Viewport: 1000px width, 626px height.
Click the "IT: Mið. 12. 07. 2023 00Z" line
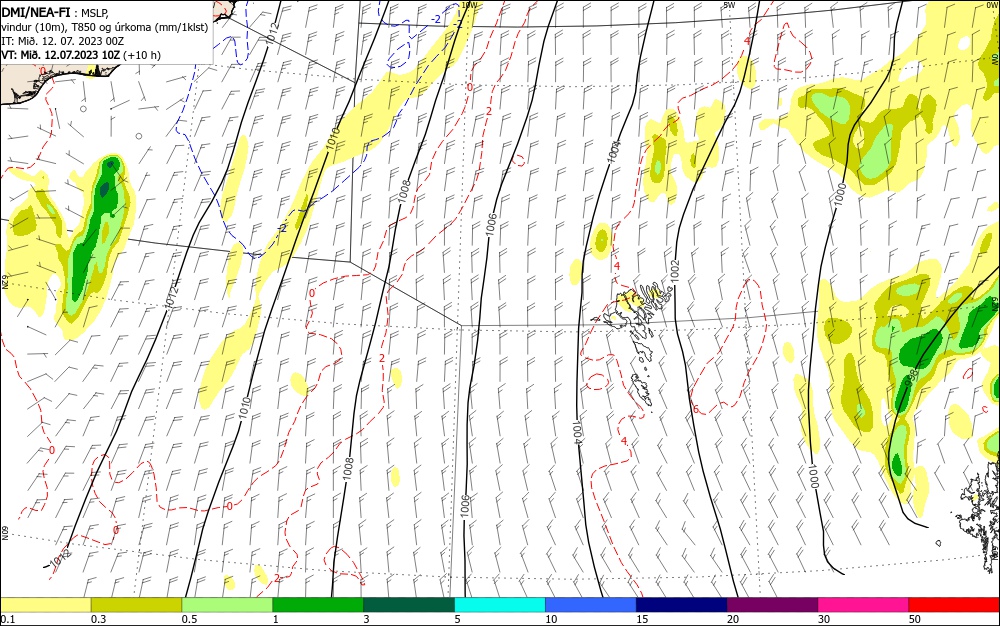(62, 41)
